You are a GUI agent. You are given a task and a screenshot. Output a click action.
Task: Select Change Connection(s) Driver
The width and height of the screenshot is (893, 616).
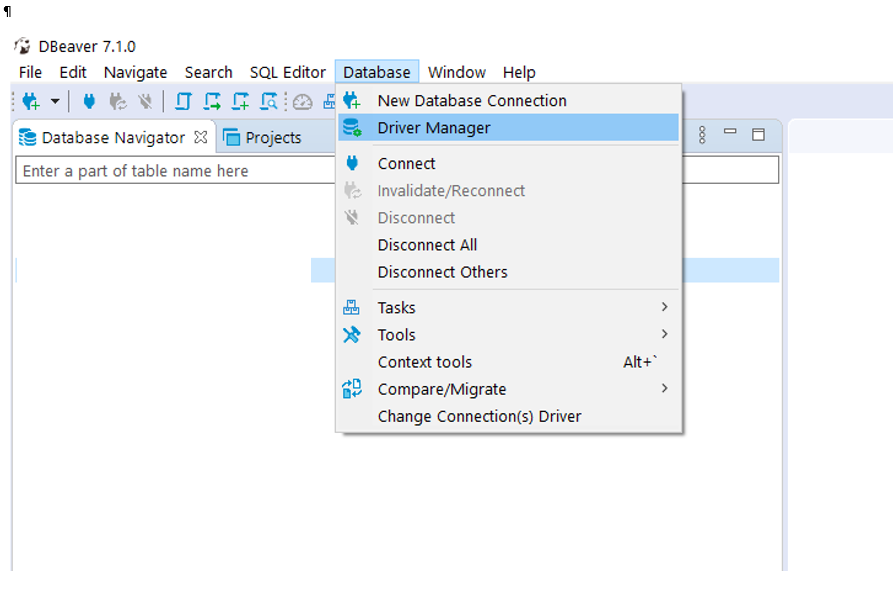(x=509, y=416)
